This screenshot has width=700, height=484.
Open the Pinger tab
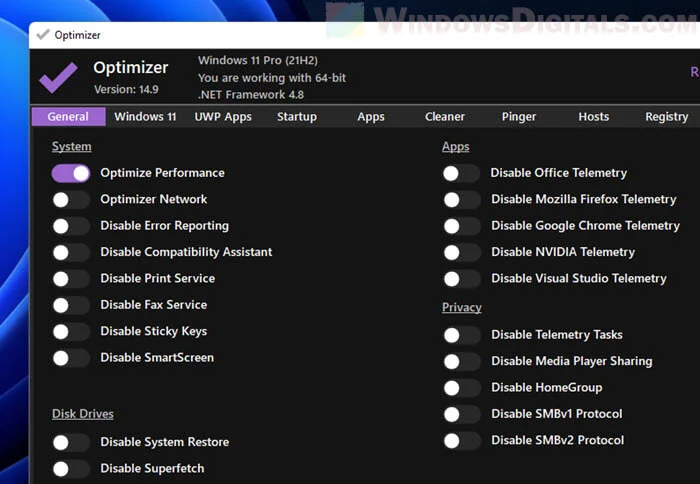(x=519, y=117)
